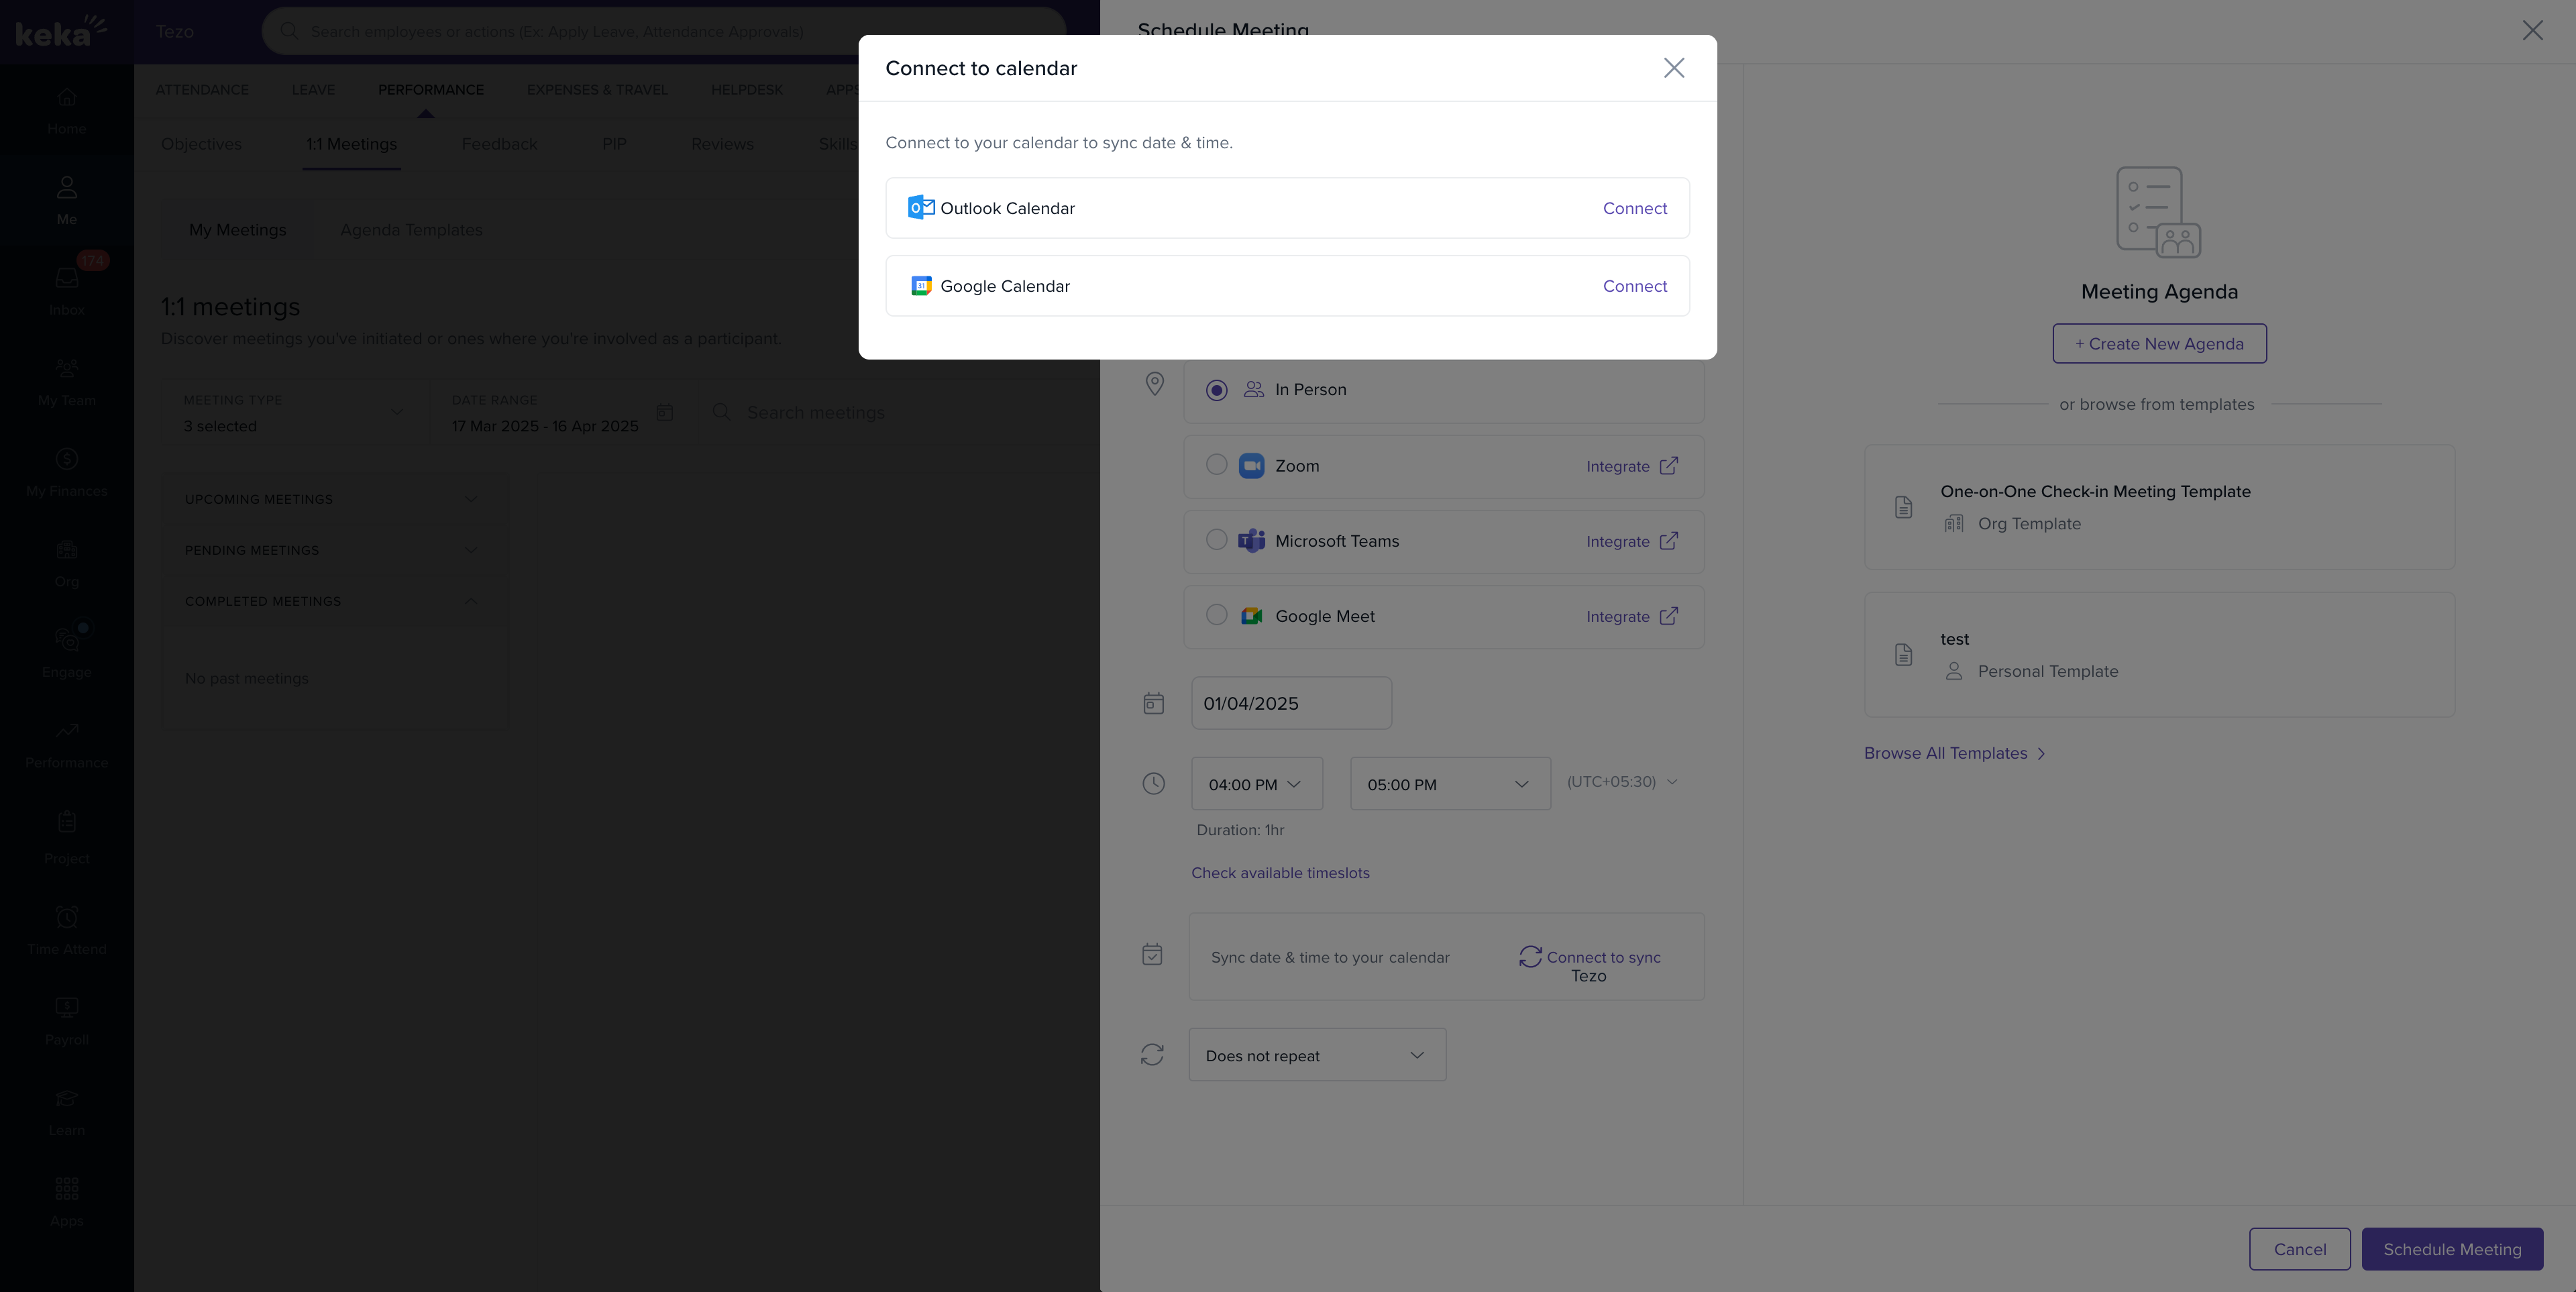The image size is (2576, 1292).
Task: Click the One-on-One Check-in template document icon
Action: (1903, 507)
